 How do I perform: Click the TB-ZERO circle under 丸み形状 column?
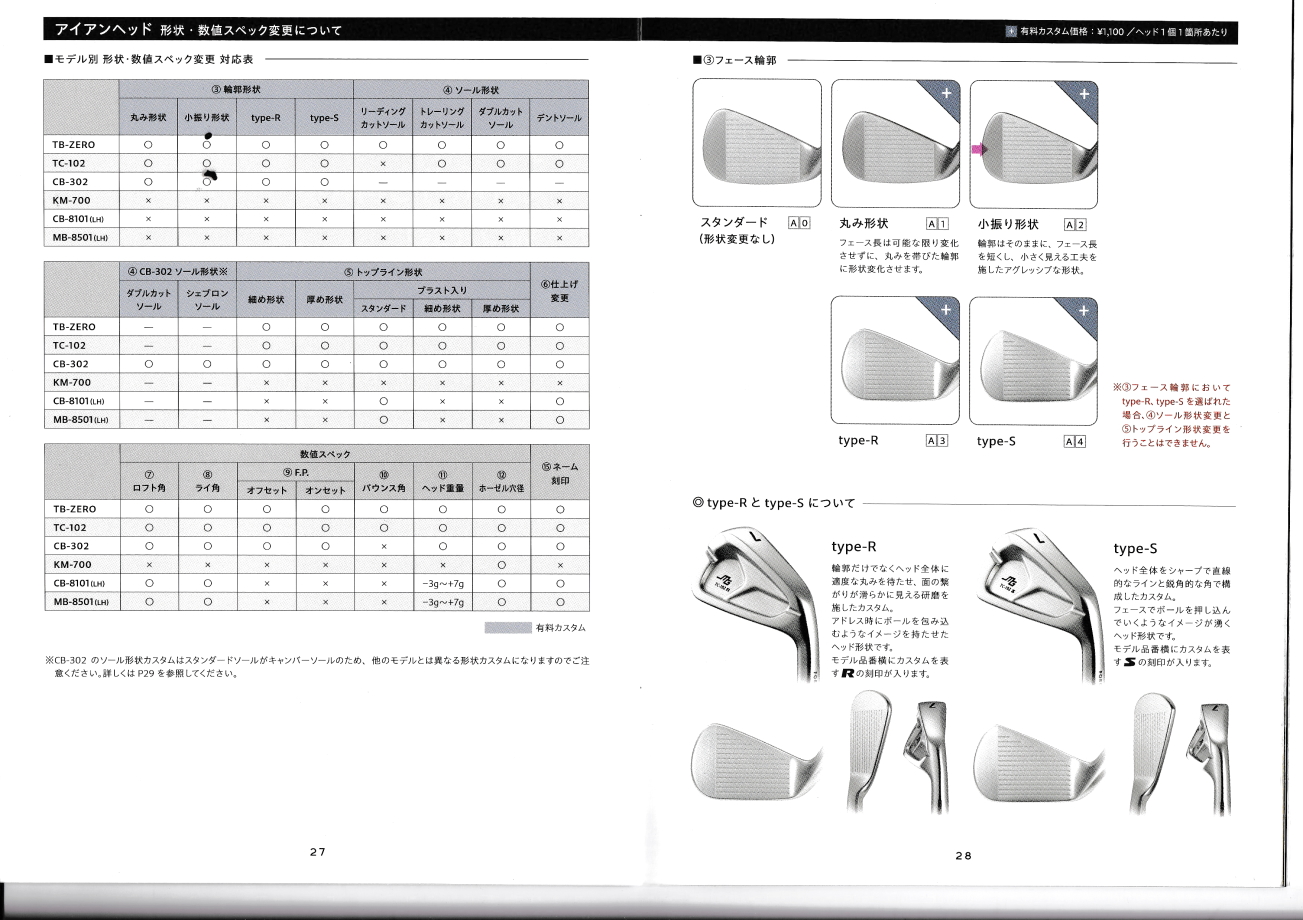[148, 145]
